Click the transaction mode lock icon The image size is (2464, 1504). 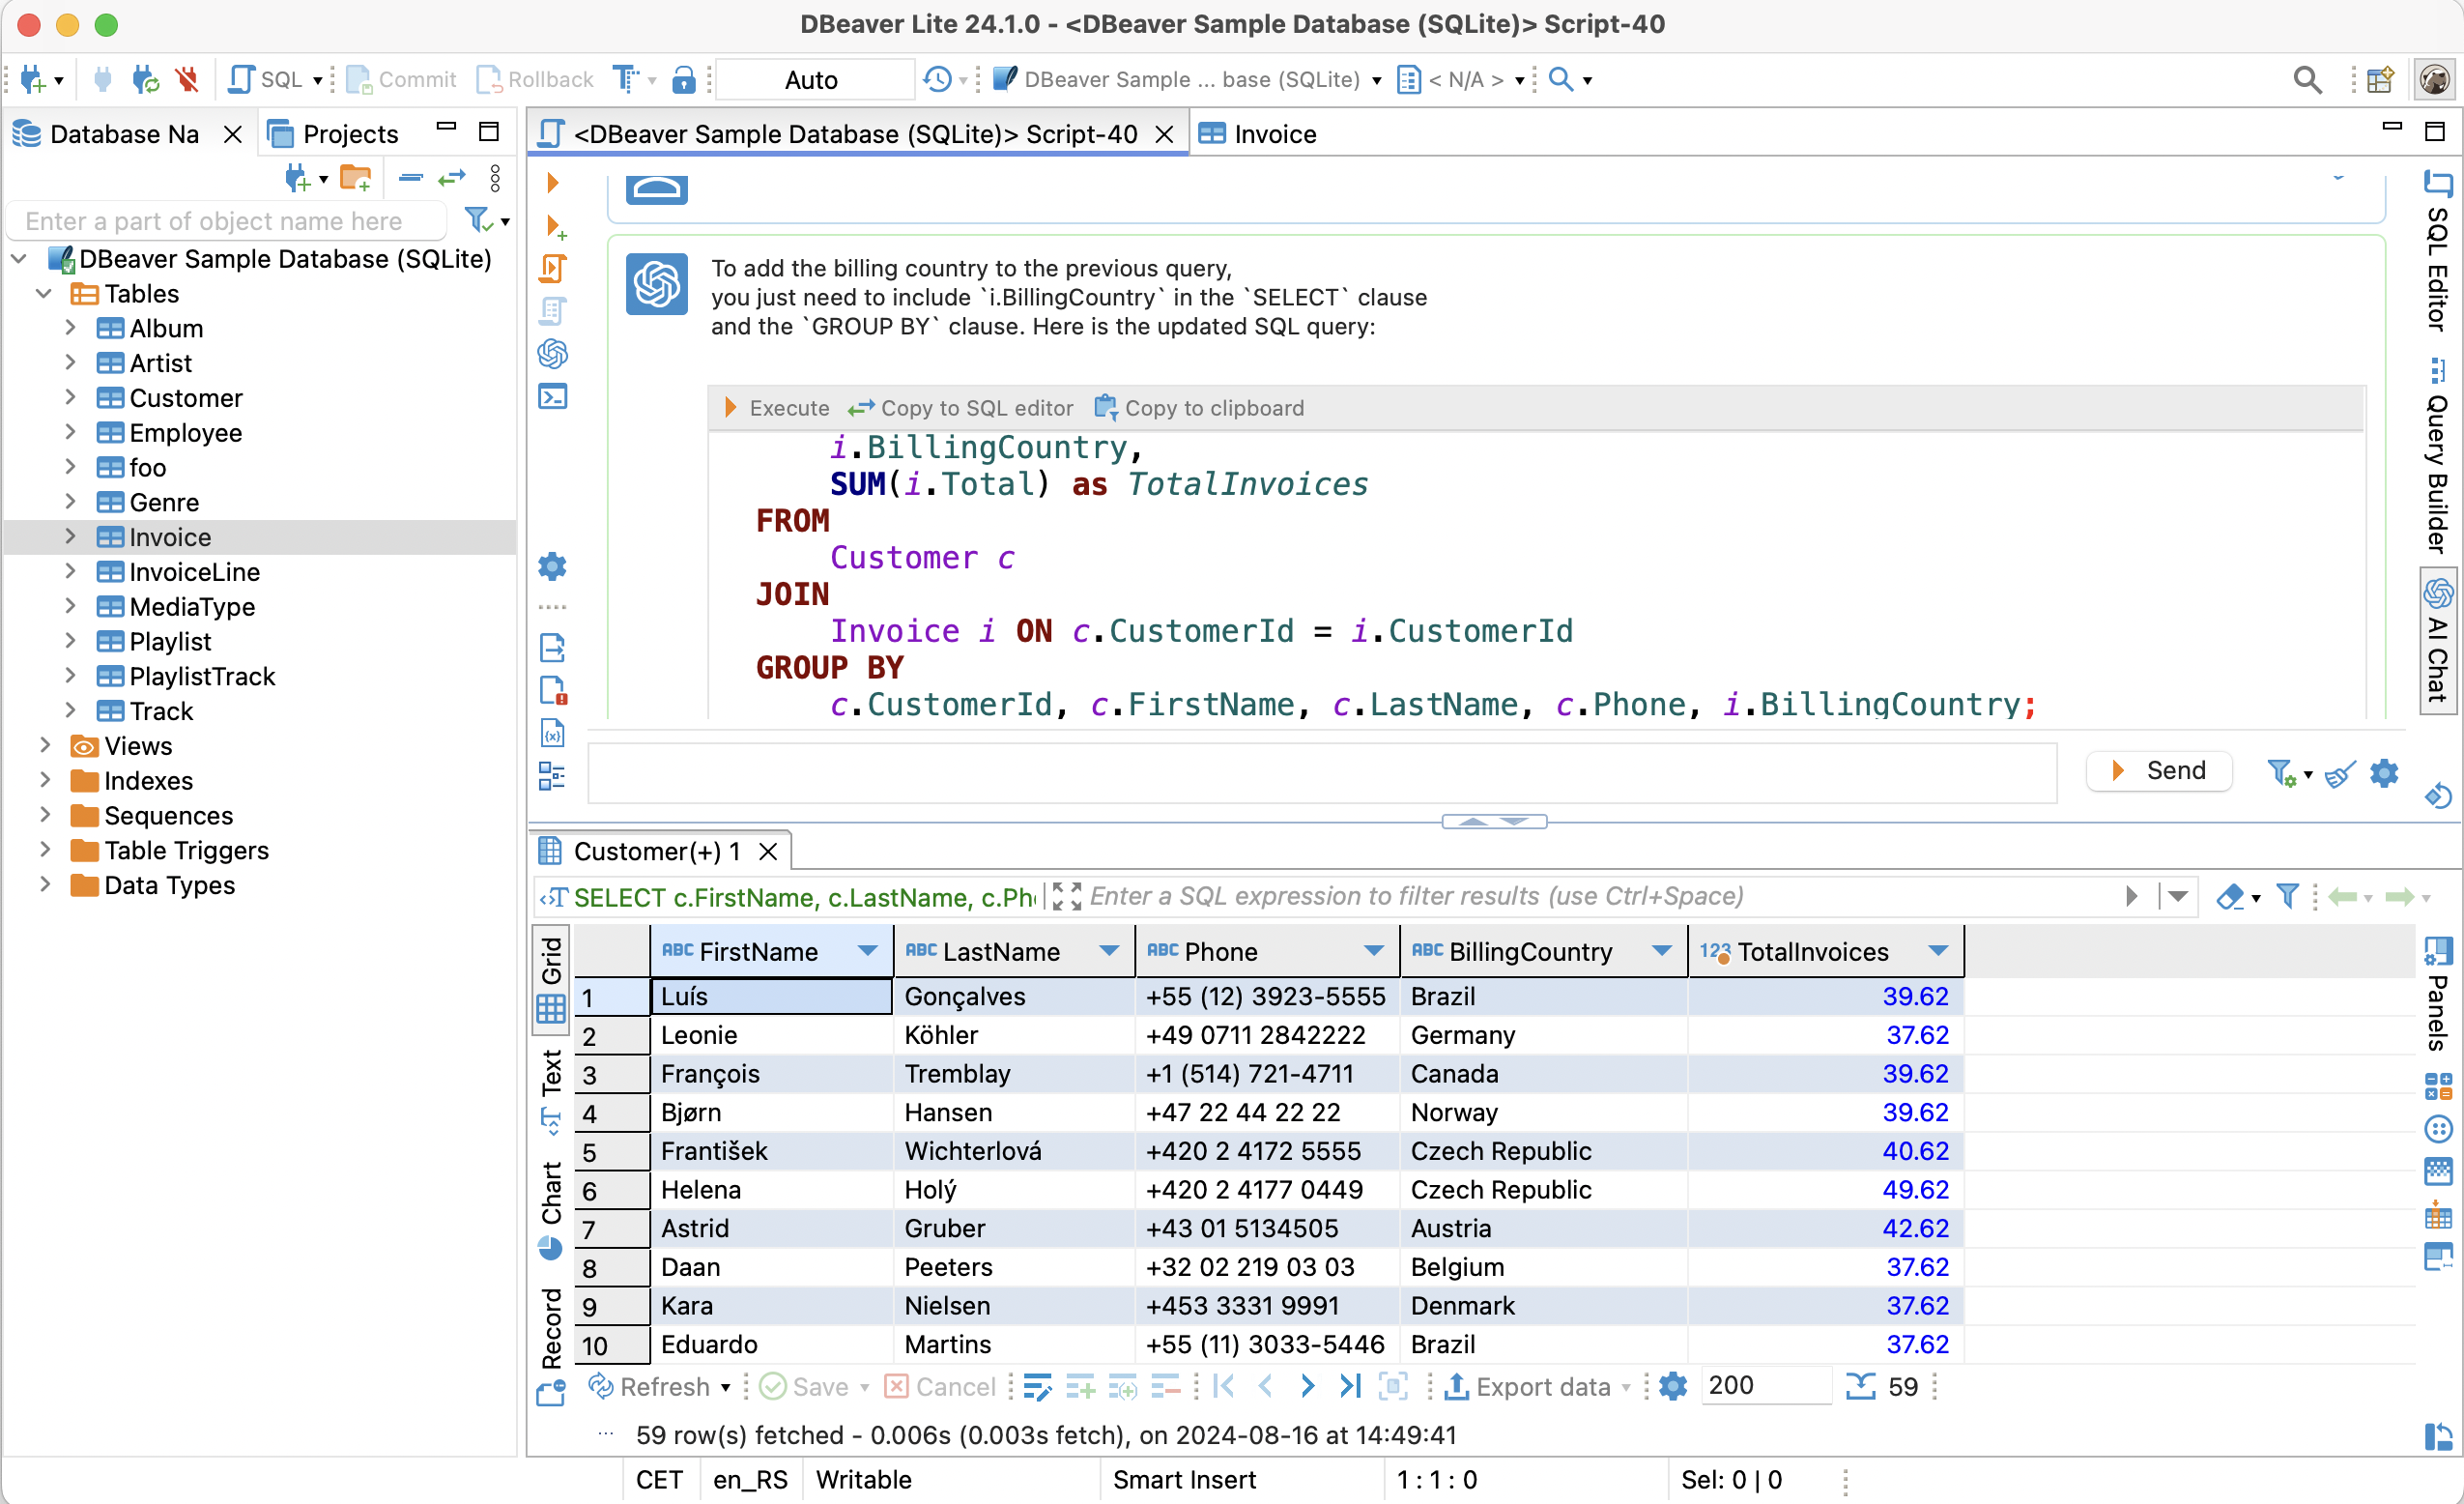(x=683, y=79)
